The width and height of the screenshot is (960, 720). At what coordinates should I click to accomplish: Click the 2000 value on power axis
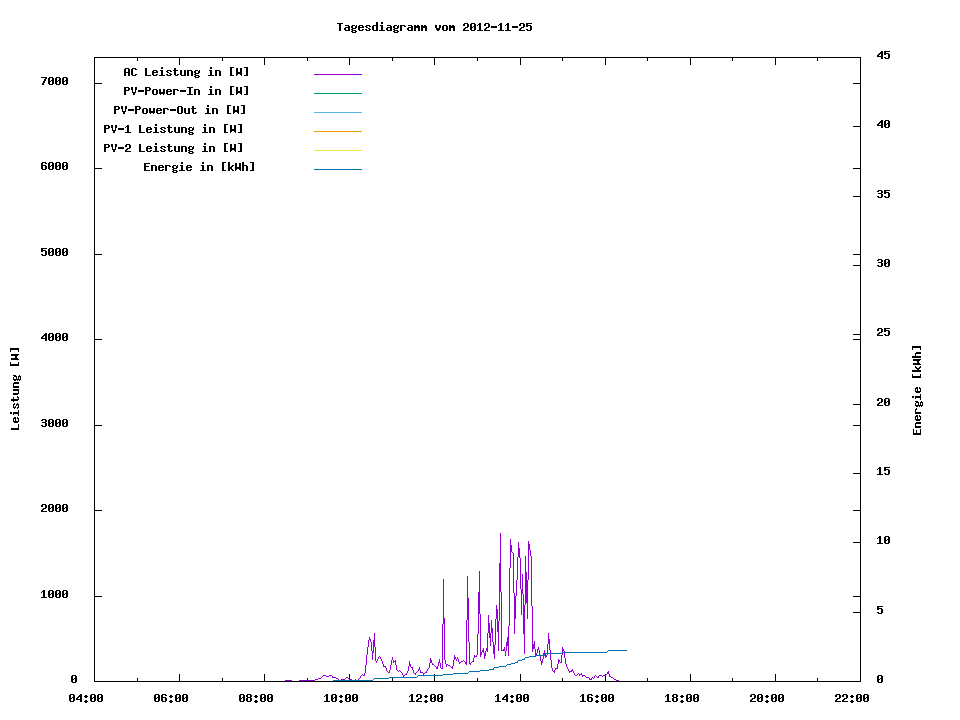53,509
